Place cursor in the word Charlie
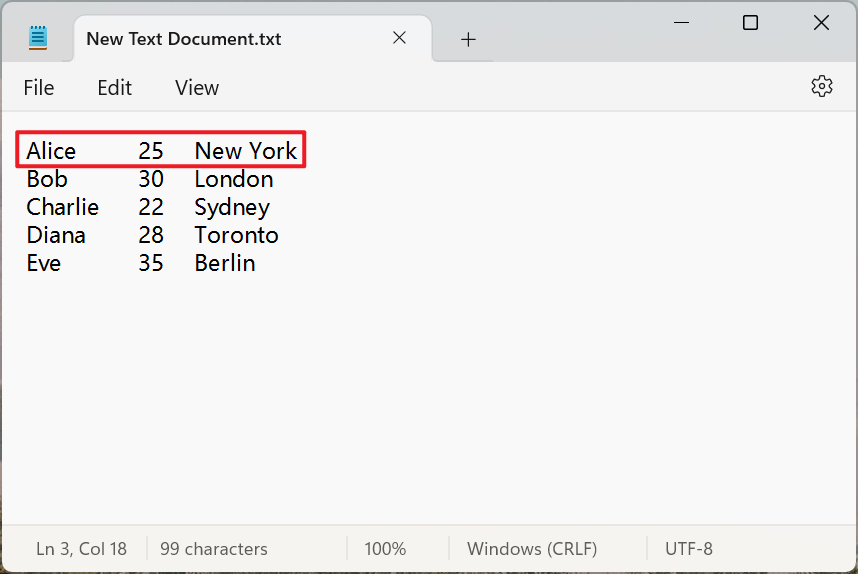 click(63, 207)
